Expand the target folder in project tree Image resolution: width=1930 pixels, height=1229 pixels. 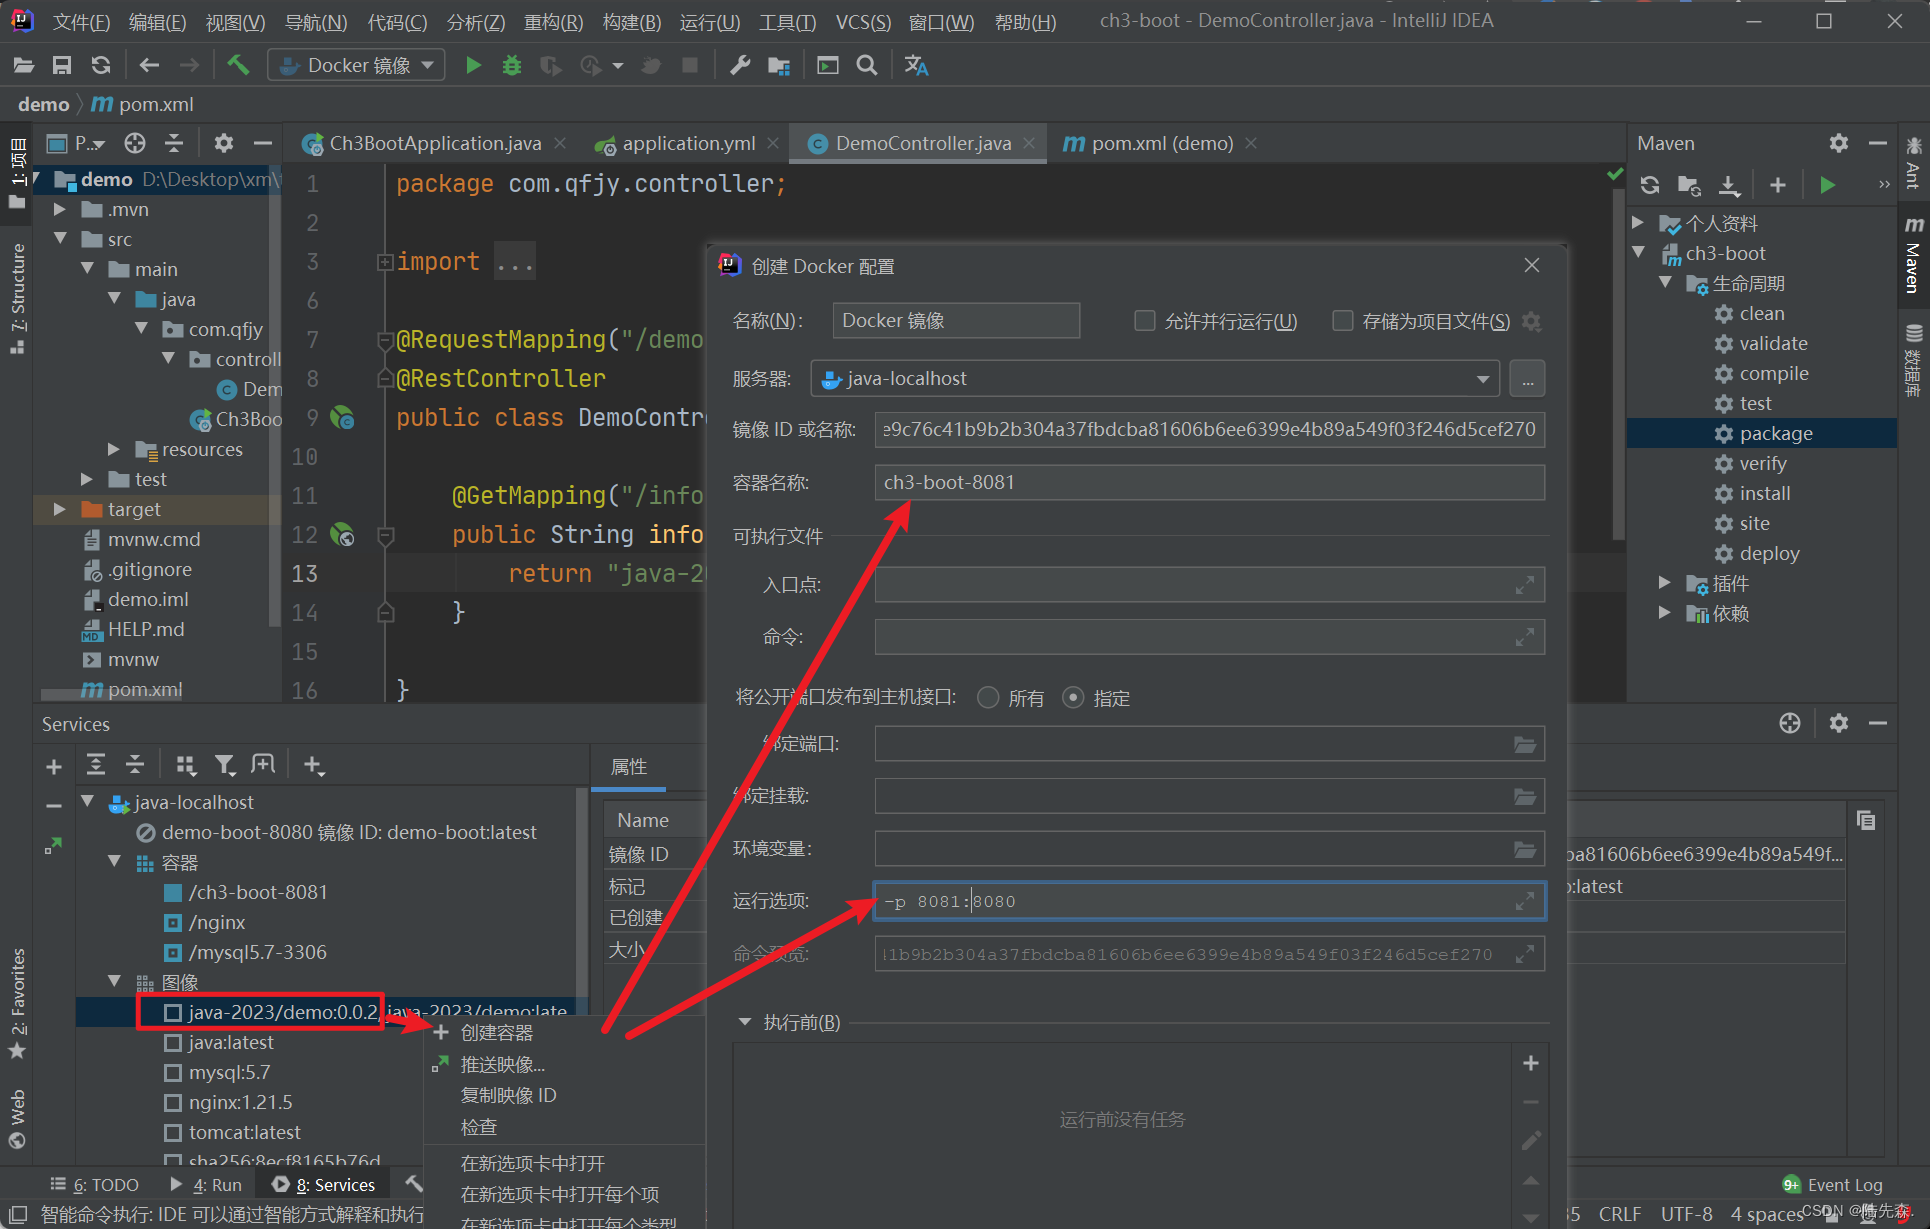tap(60, 509)
